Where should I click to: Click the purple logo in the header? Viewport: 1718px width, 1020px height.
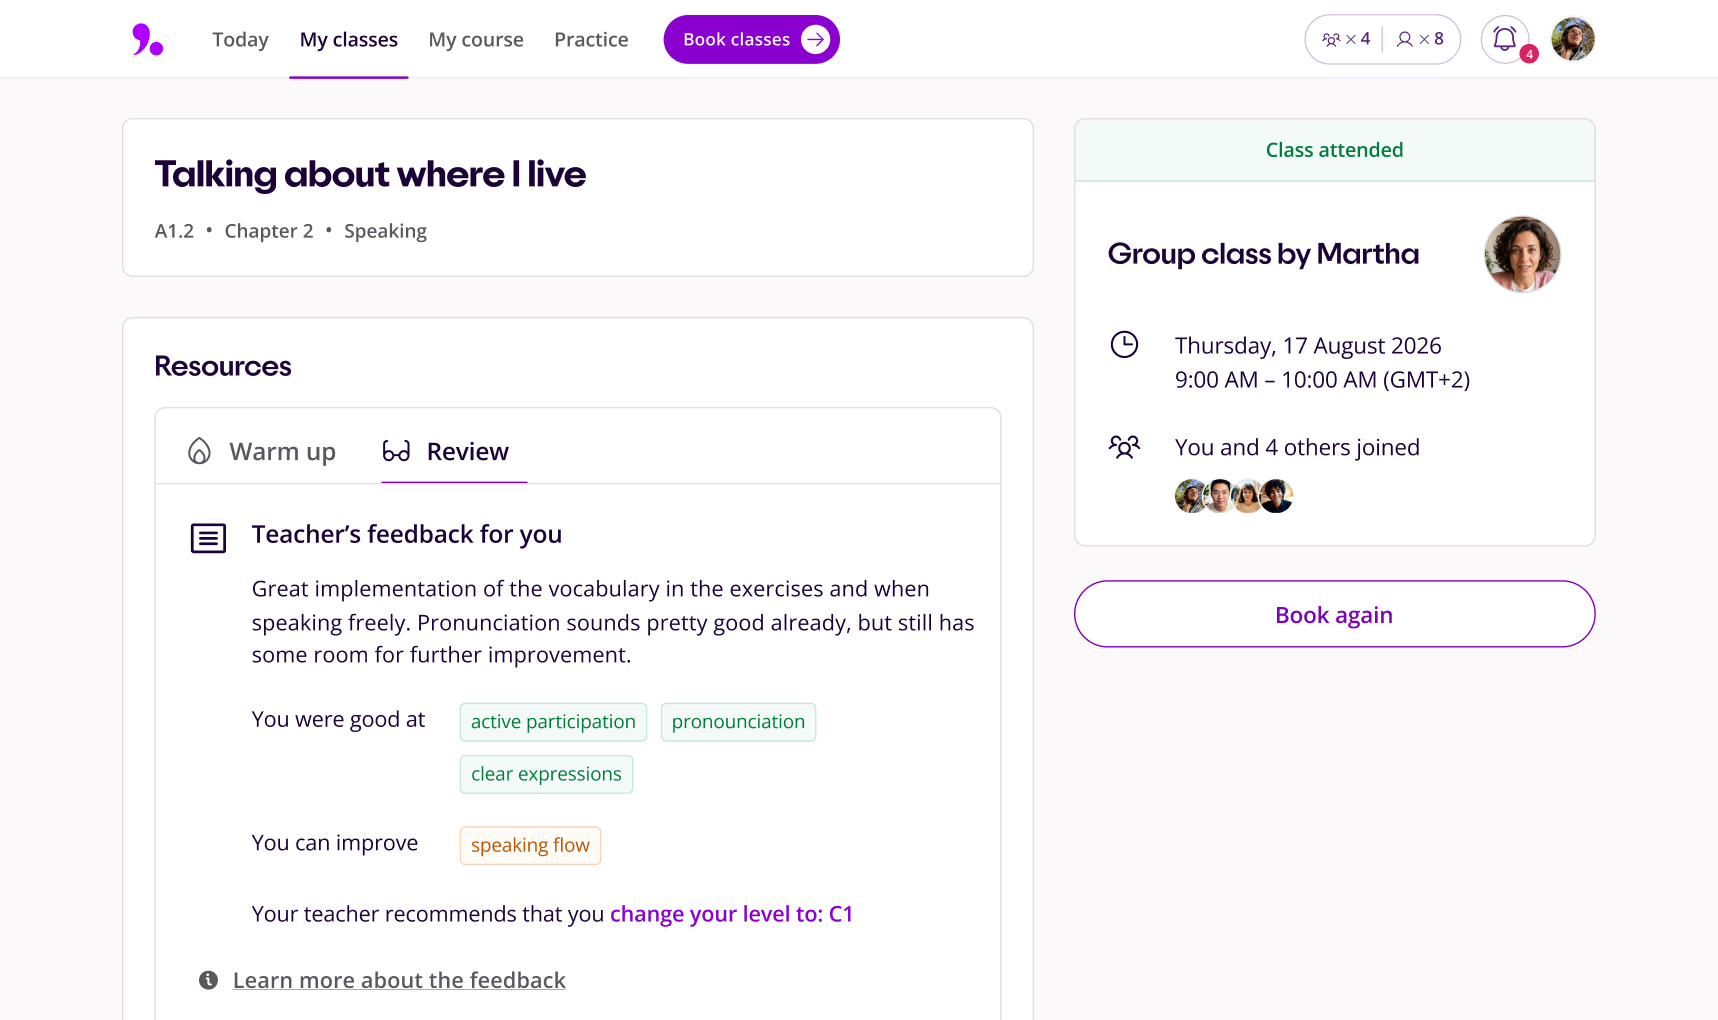click(x=147, y=40)
